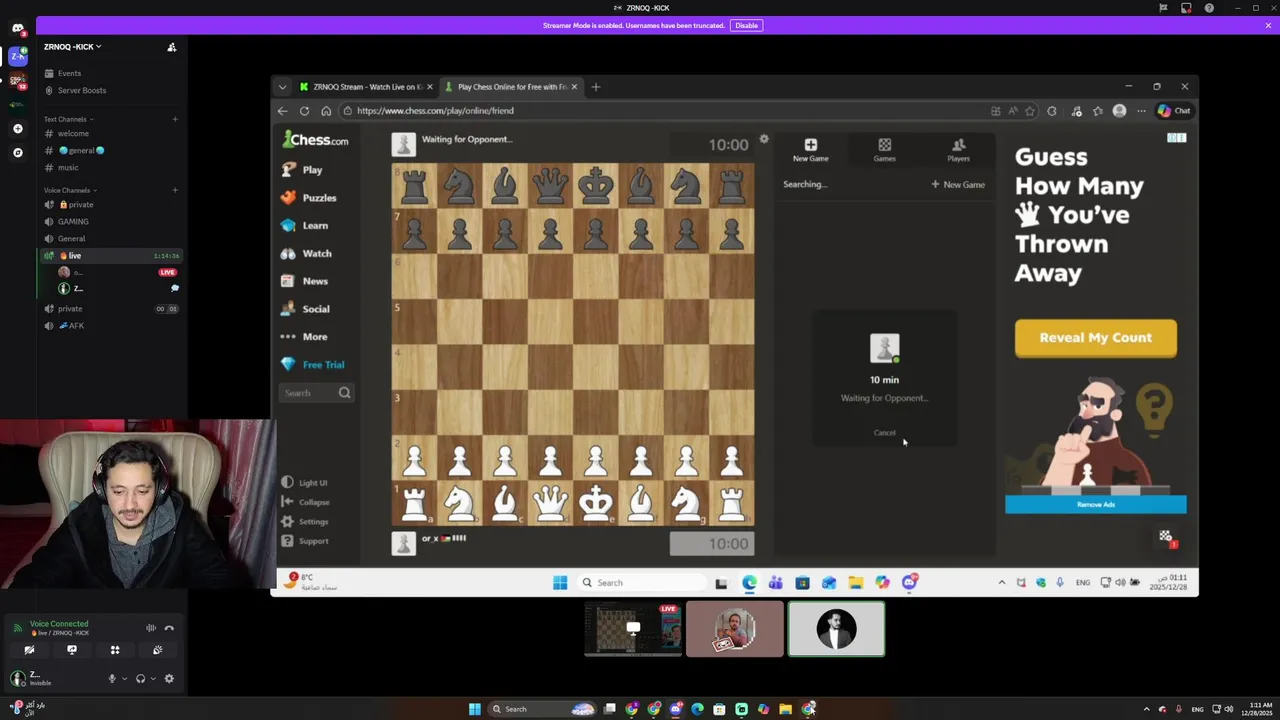The width and height of the screenshot is (1280, 720).
Task: Cancel the opponent search
Action: click(885, 433)
